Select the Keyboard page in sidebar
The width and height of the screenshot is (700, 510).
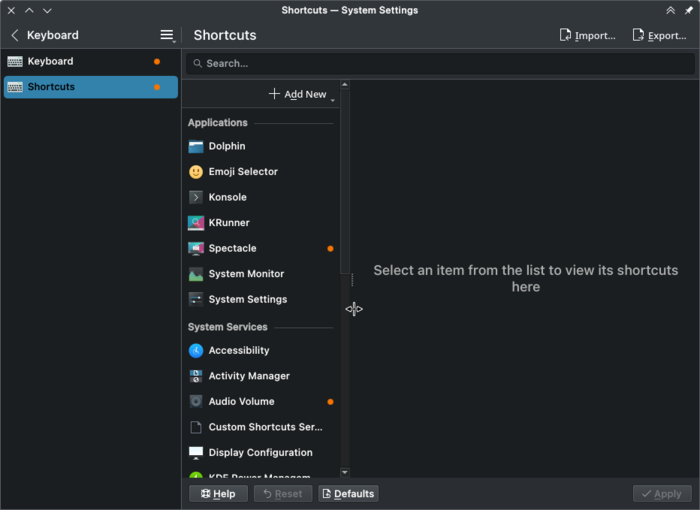(50, 61)
